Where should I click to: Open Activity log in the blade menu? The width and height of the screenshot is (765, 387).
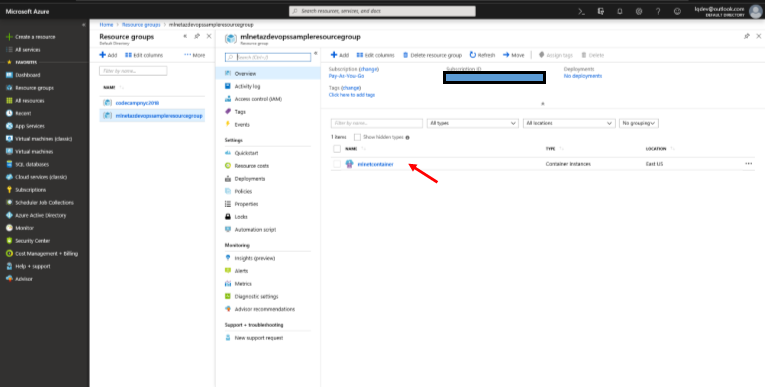[x=247, y=86]
